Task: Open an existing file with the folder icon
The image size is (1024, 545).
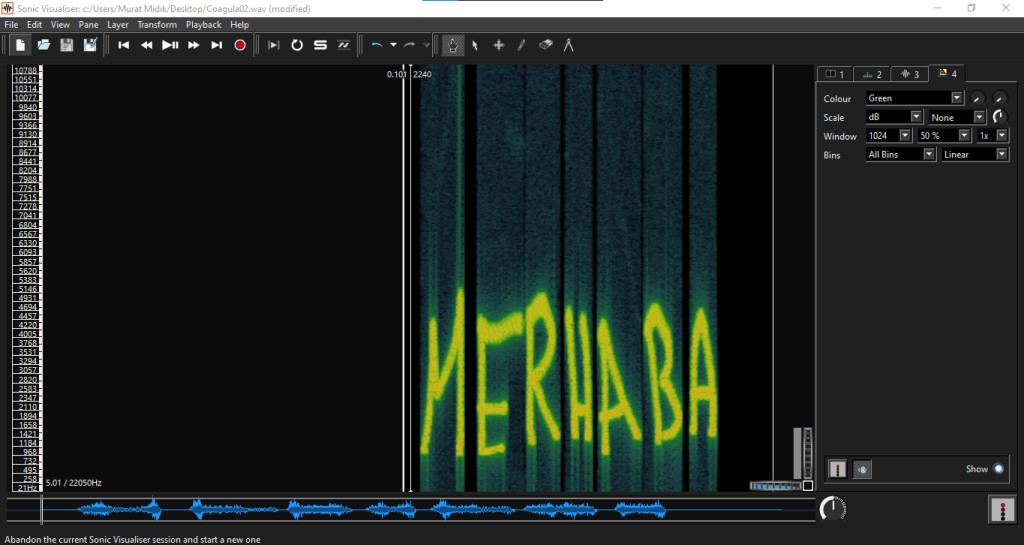Action: click(44, 45)
